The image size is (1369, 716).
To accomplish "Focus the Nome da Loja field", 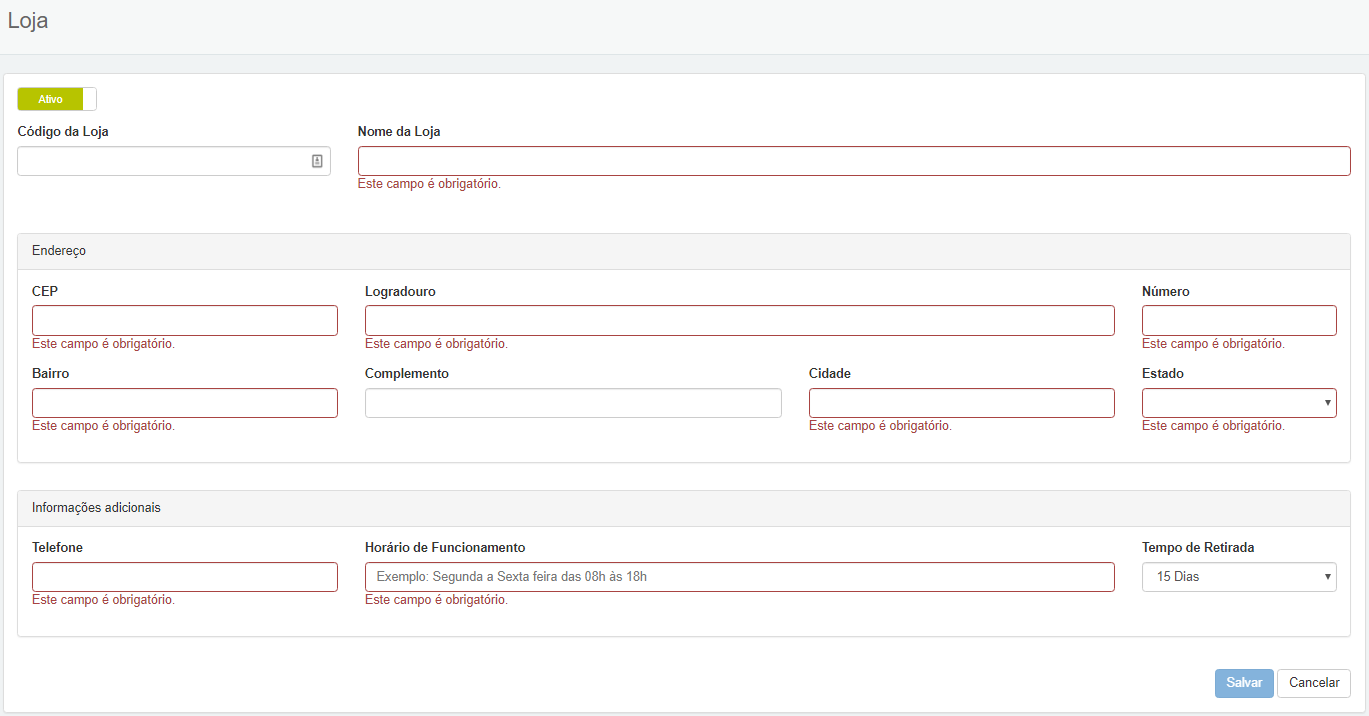I will point(854,161).
